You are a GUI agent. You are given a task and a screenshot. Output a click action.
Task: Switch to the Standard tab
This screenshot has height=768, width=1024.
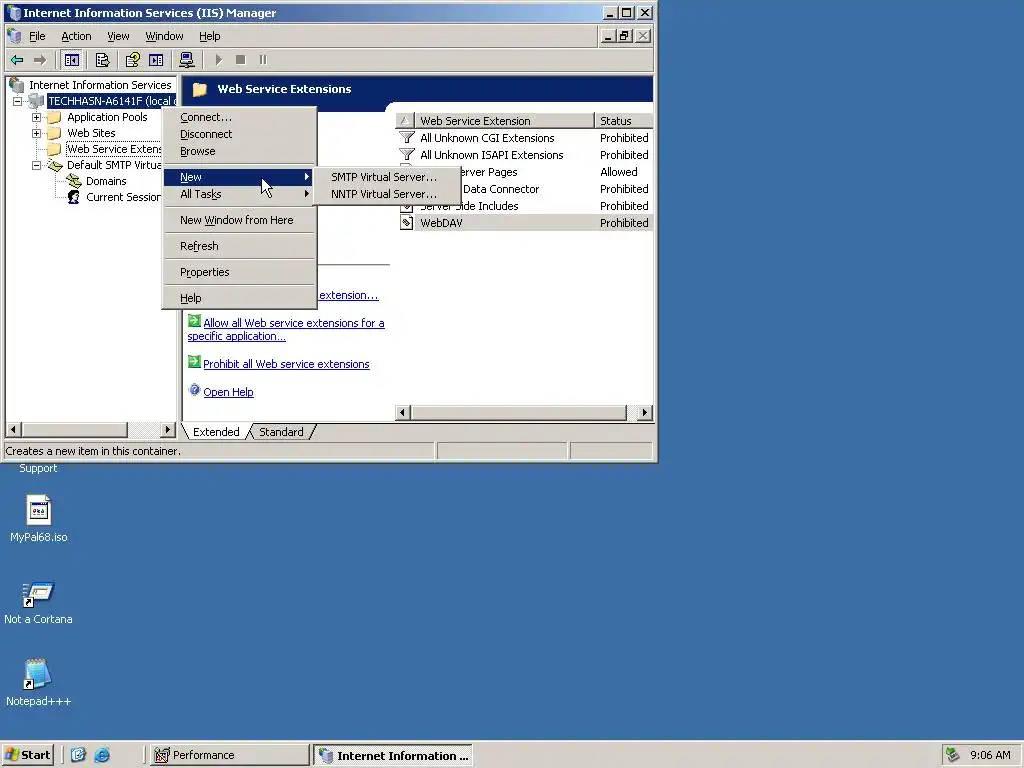click(281, 432)
